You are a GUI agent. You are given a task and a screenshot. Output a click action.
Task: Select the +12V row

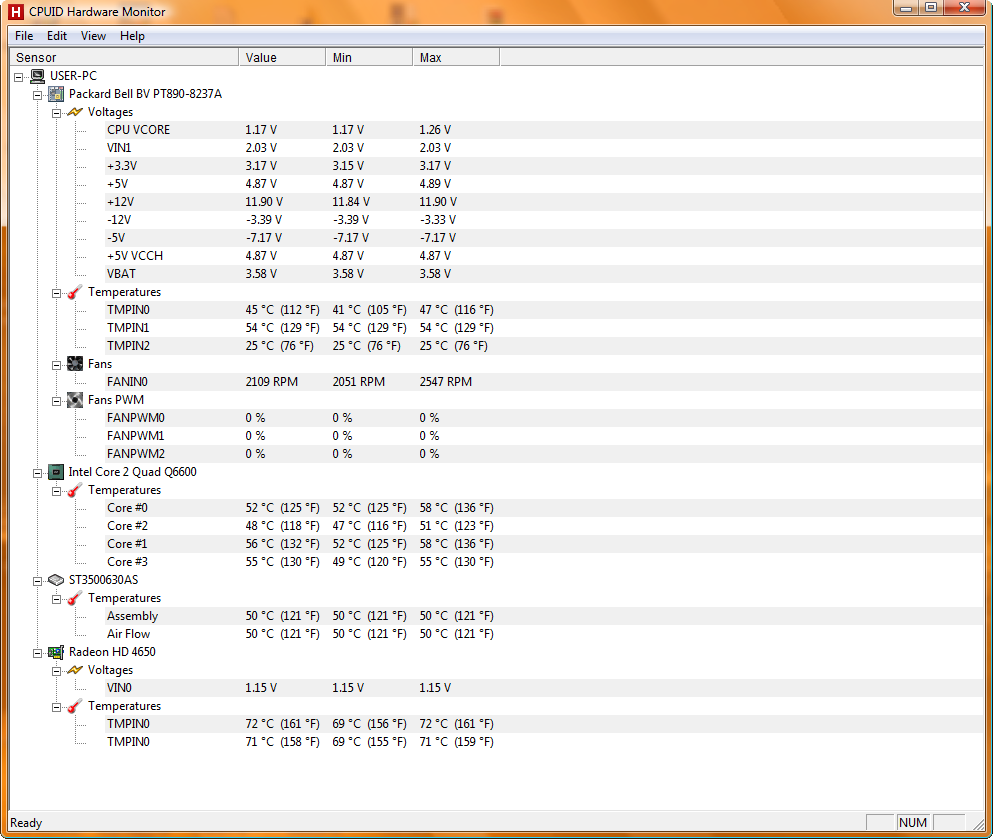click(x=544, y=202)
